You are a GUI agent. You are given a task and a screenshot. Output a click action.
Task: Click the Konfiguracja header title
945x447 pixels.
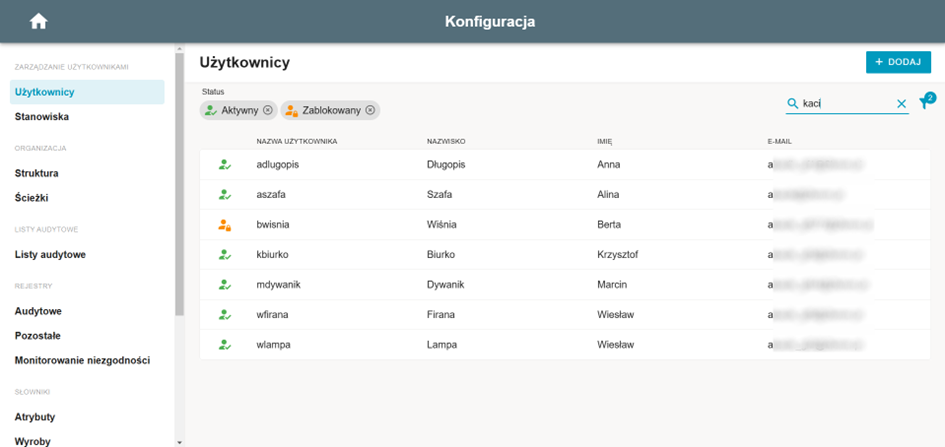[x=490, y=22]
